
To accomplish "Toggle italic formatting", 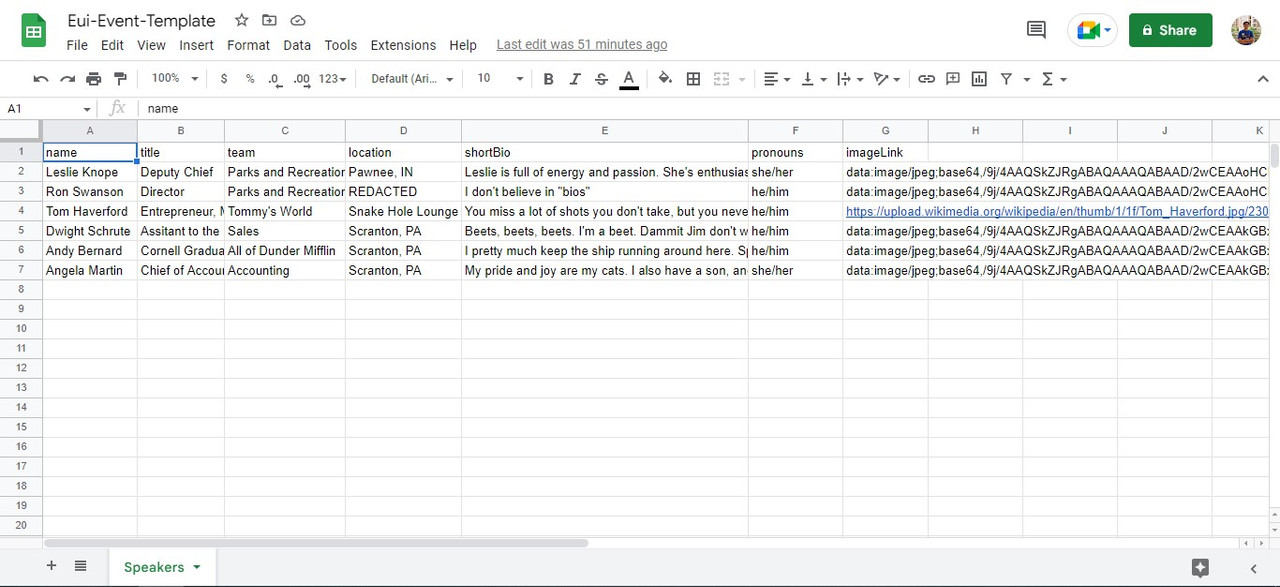I will [x=574, y=79].
